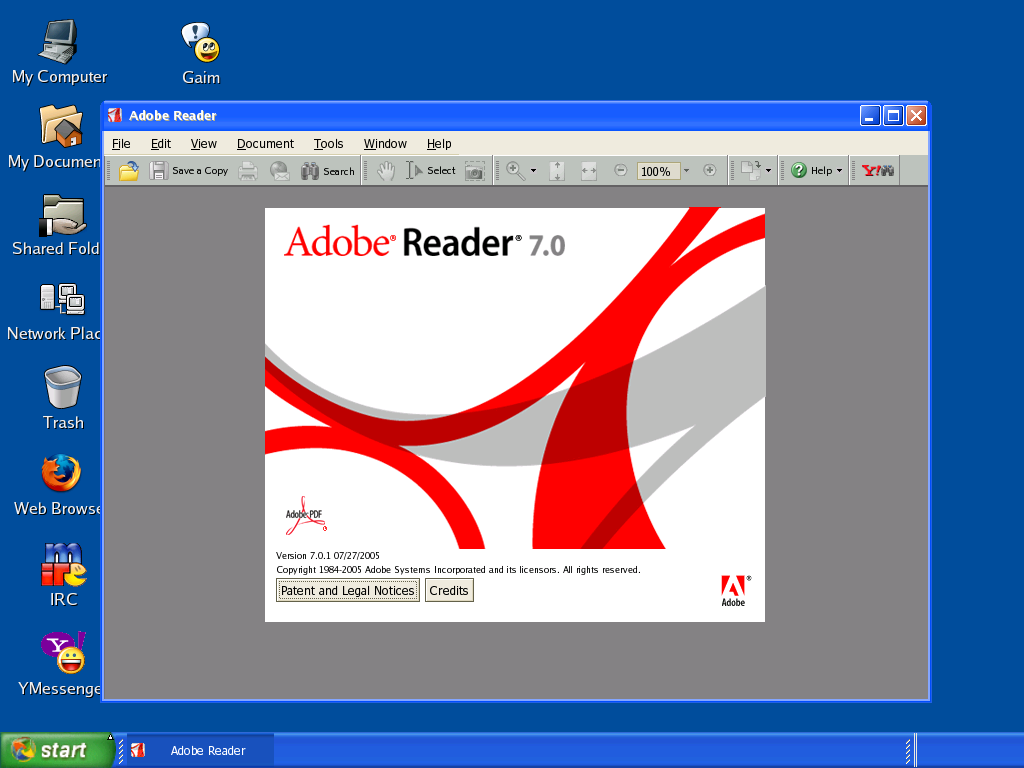The image size is (1024, 768).
Task: Expand the Help toolbar dropdown arrow
Action: 840,171
